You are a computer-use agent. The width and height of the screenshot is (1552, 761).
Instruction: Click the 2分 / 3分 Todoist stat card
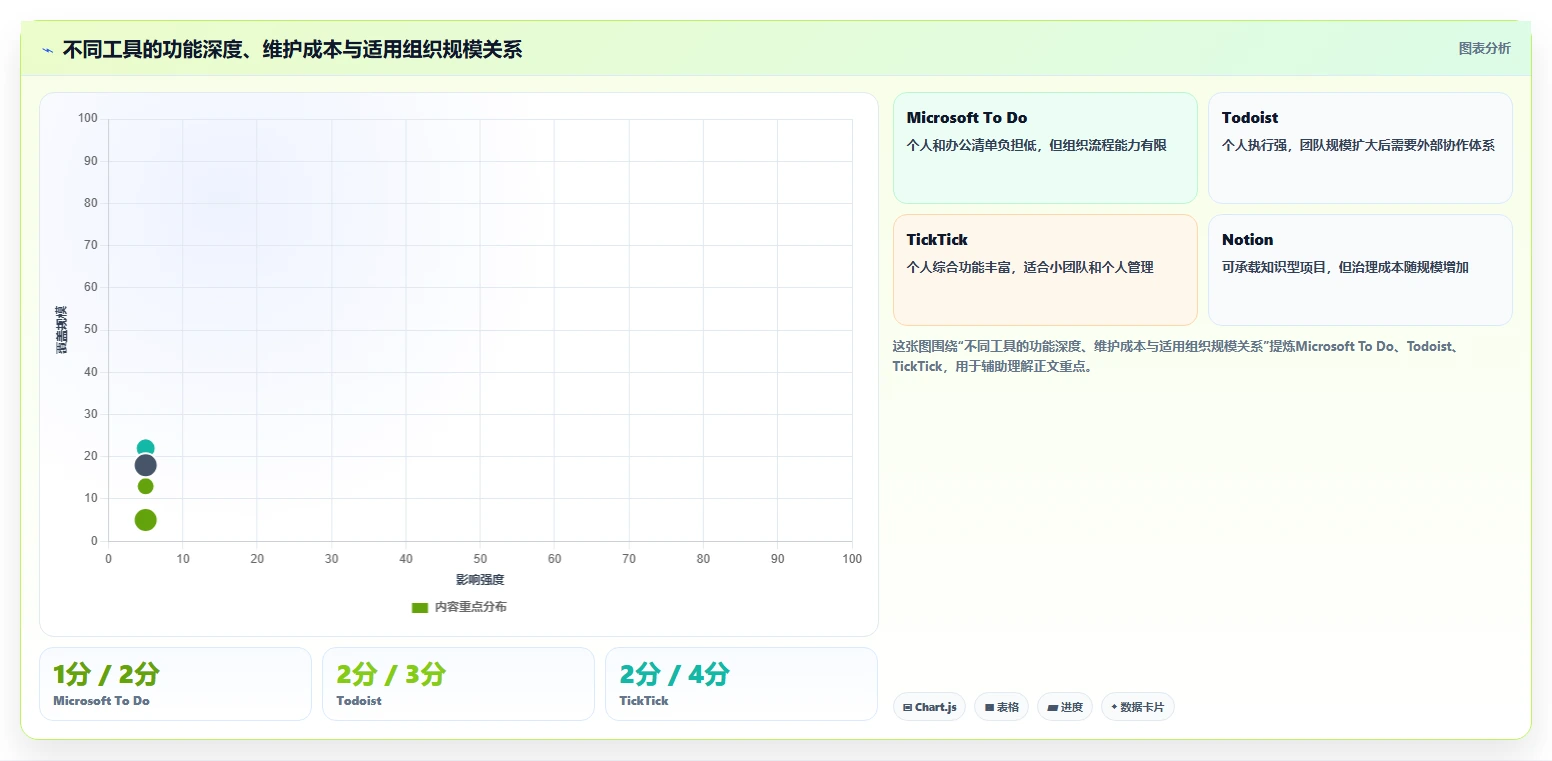click(458, 684)
